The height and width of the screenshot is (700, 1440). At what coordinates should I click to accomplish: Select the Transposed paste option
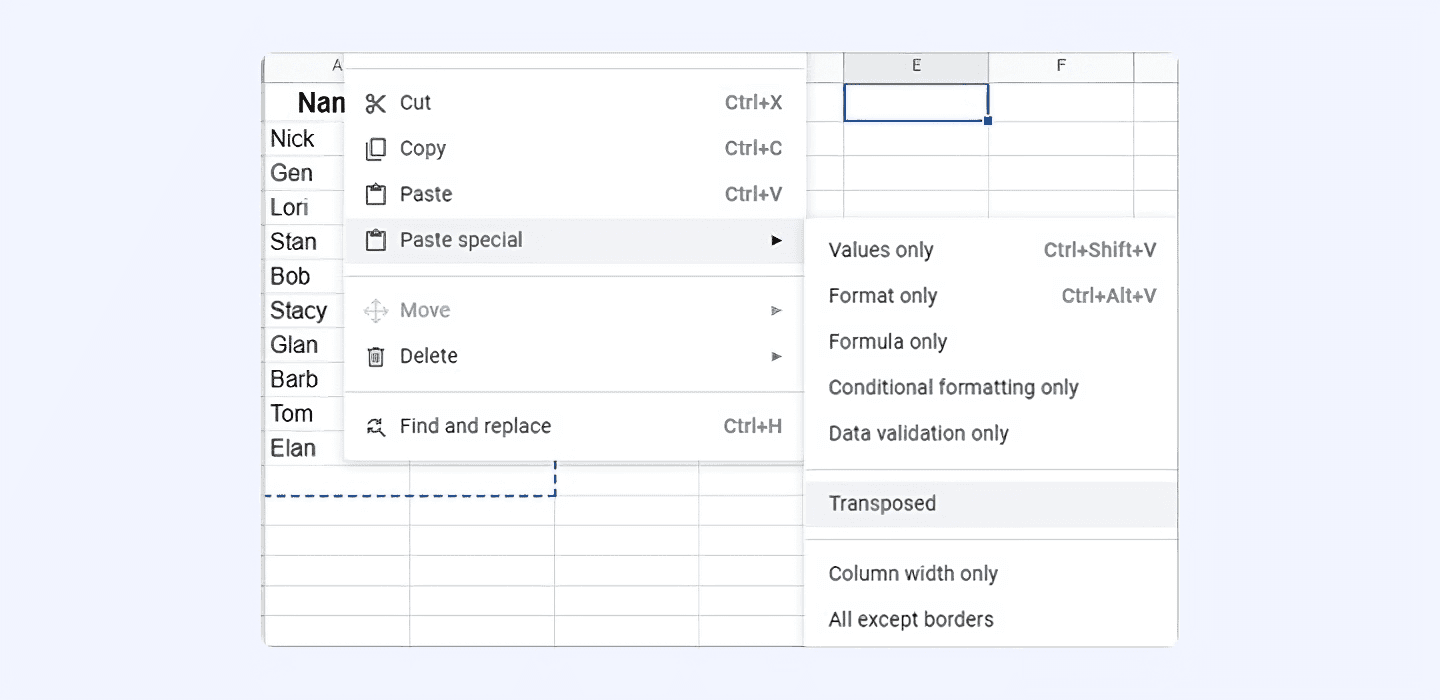(882, 504)
